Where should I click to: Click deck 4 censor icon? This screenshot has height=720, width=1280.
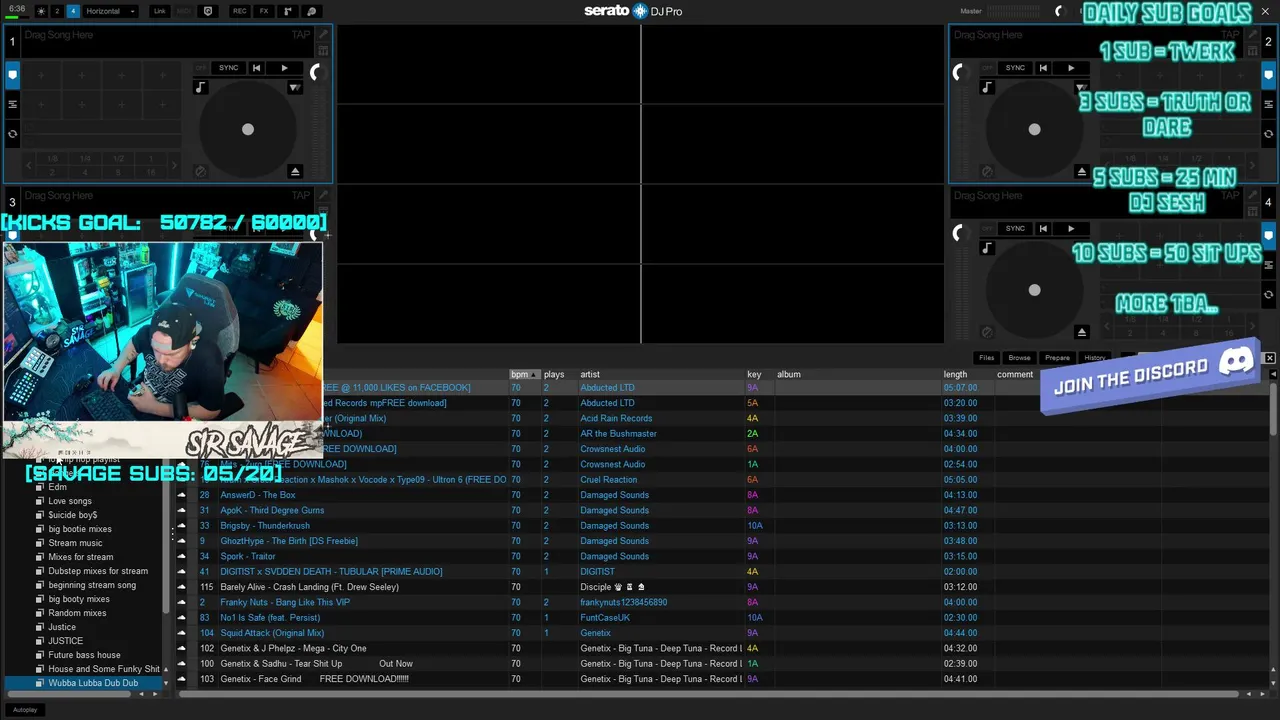pos(987,332)
